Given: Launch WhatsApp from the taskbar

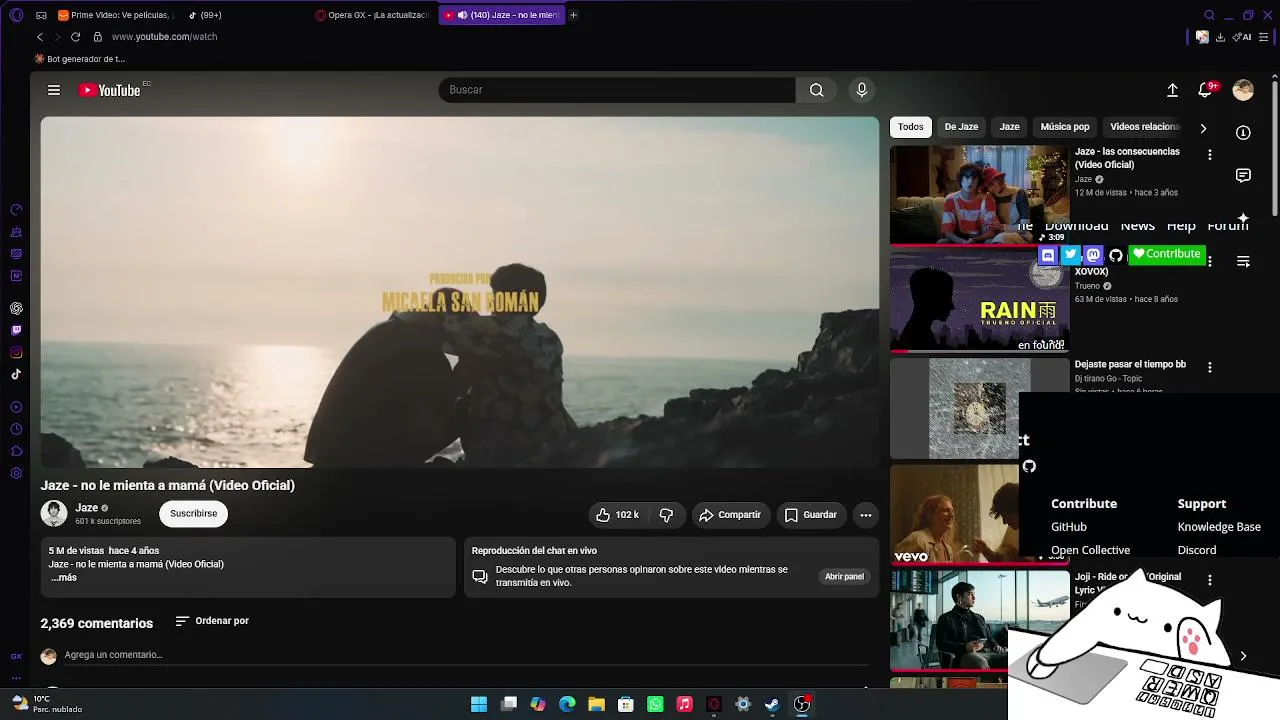Looking at the screenshot, I should pos(655,704).
